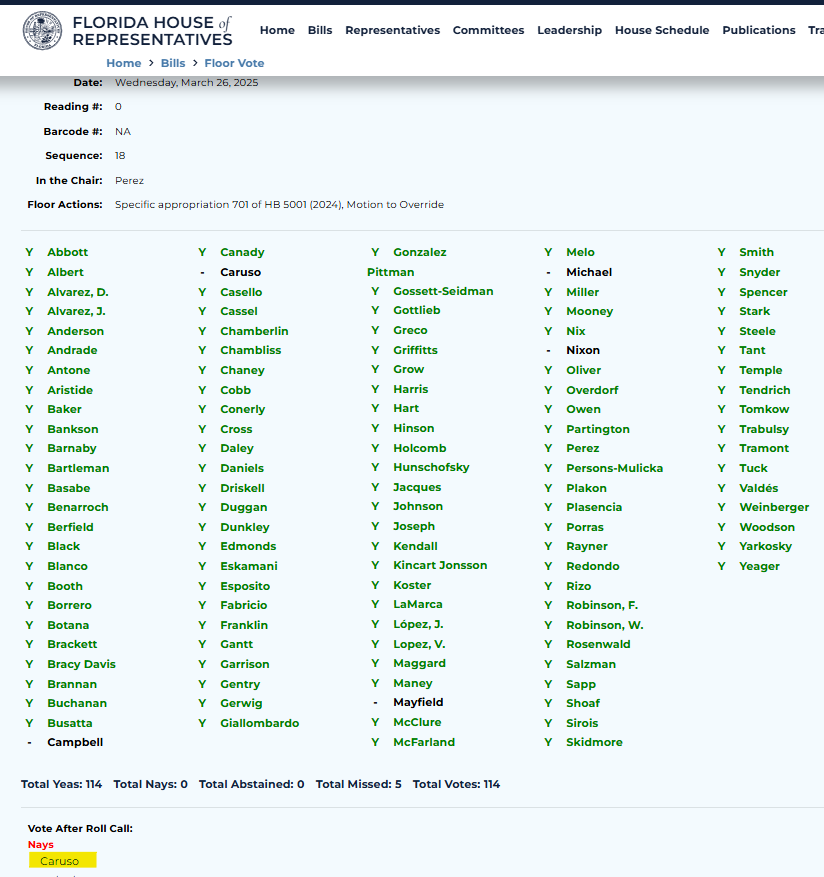Open Representative Smith's link
The image size is (824, 877).
click(756, 252)
